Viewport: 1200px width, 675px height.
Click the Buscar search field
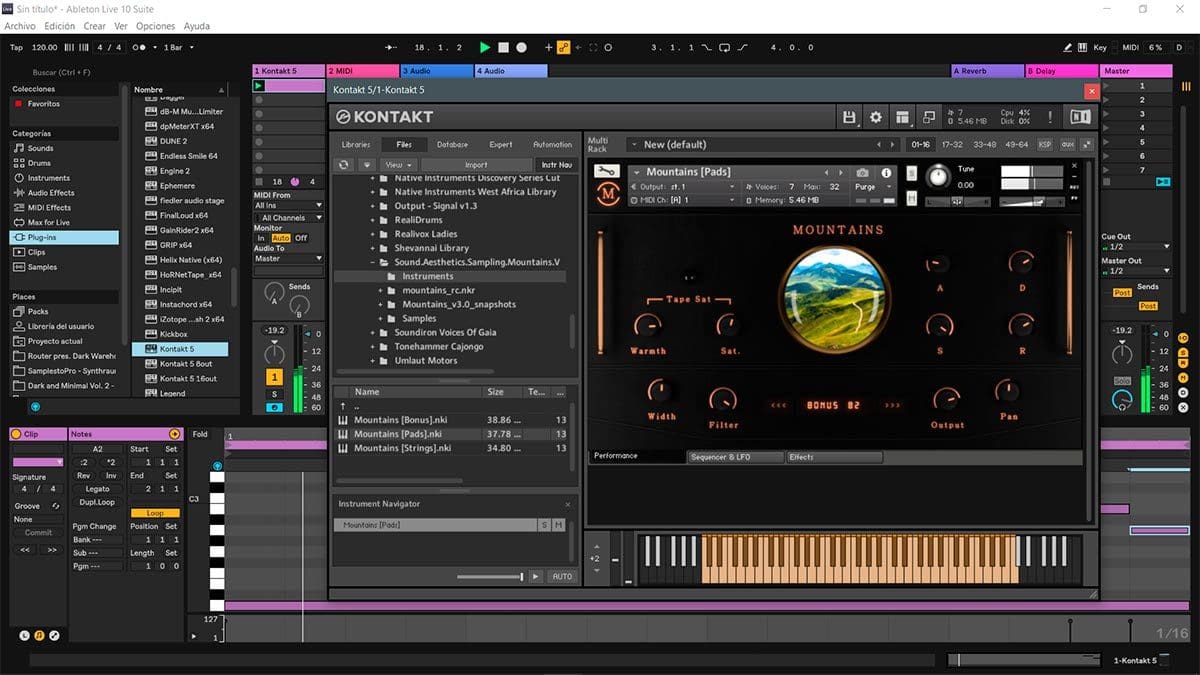coord(63,72)
